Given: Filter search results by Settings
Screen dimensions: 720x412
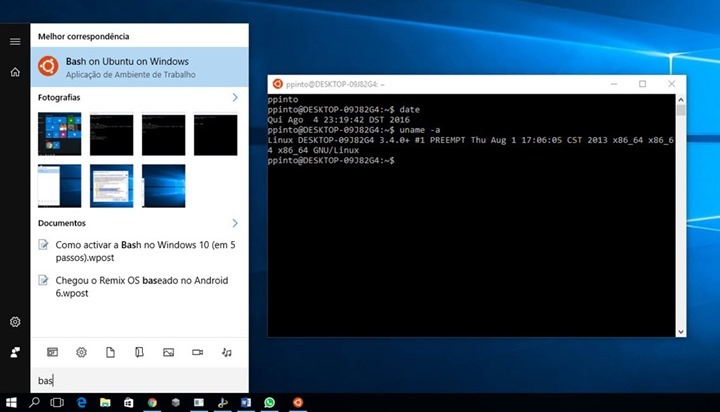Looking at the screenshot, I should [x=81, y=352].
